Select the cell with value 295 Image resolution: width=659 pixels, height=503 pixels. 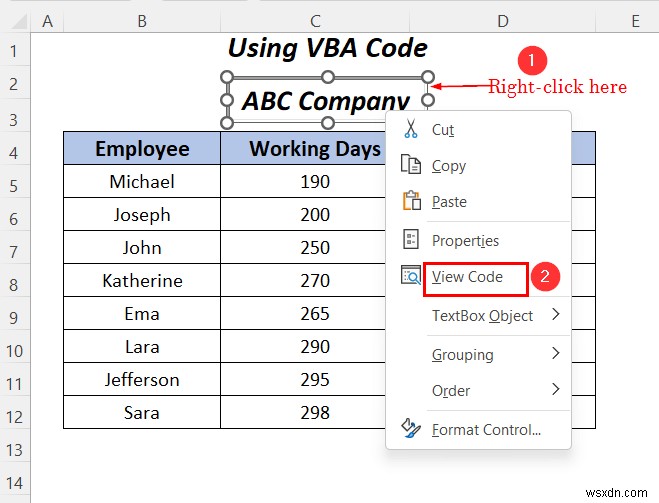click(303, 379)
